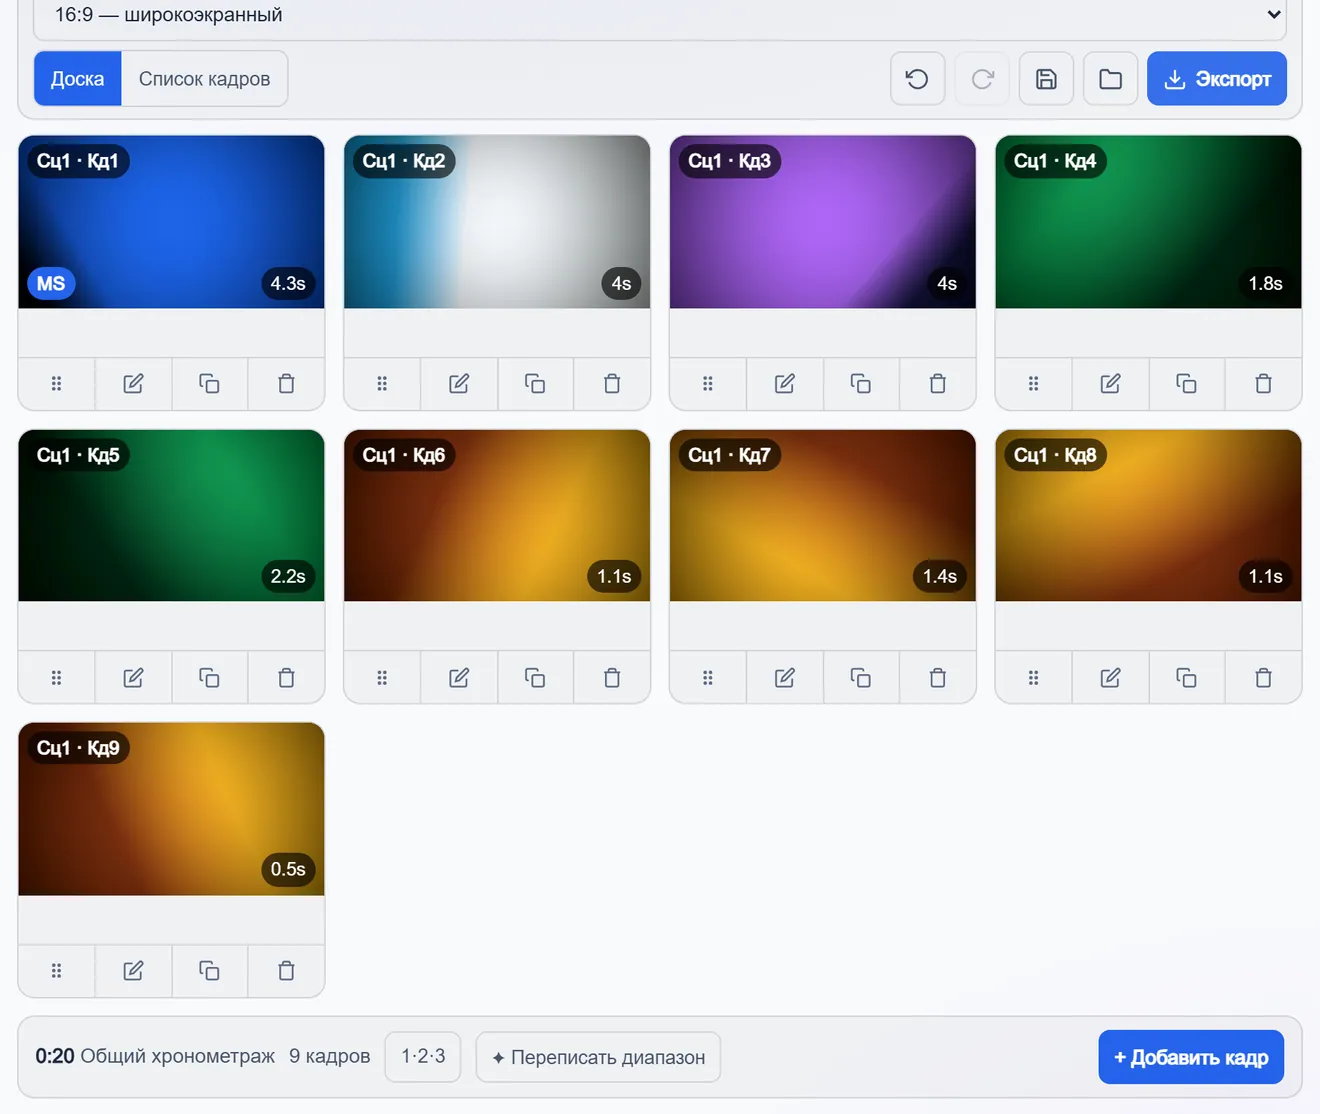The height and width of the screenshot is (1114, 1320).
Task: Delete shot Сц1 · Кд3
Action: (x=937, y=384)
